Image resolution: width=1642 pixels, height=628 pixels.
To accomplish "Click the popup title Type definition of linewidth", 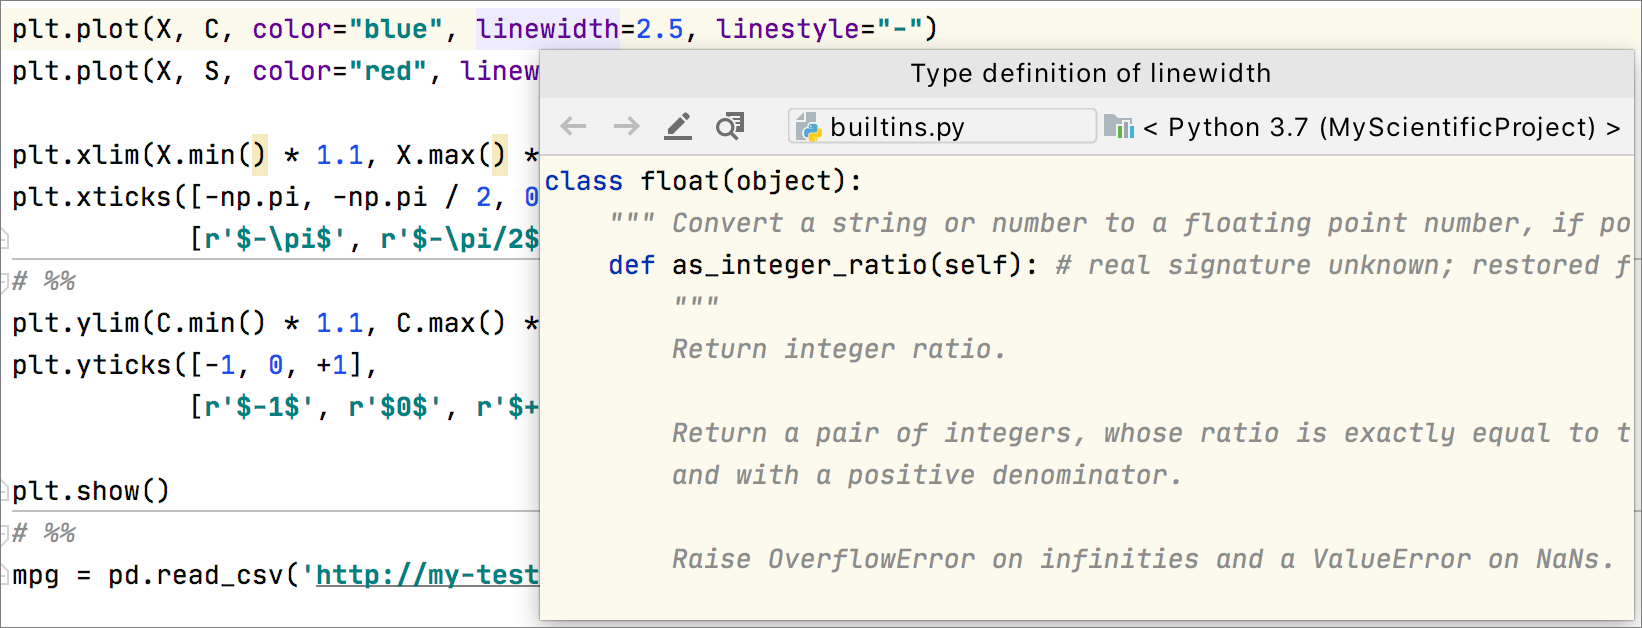I will pyautogui.click(x=1090, y=73).
